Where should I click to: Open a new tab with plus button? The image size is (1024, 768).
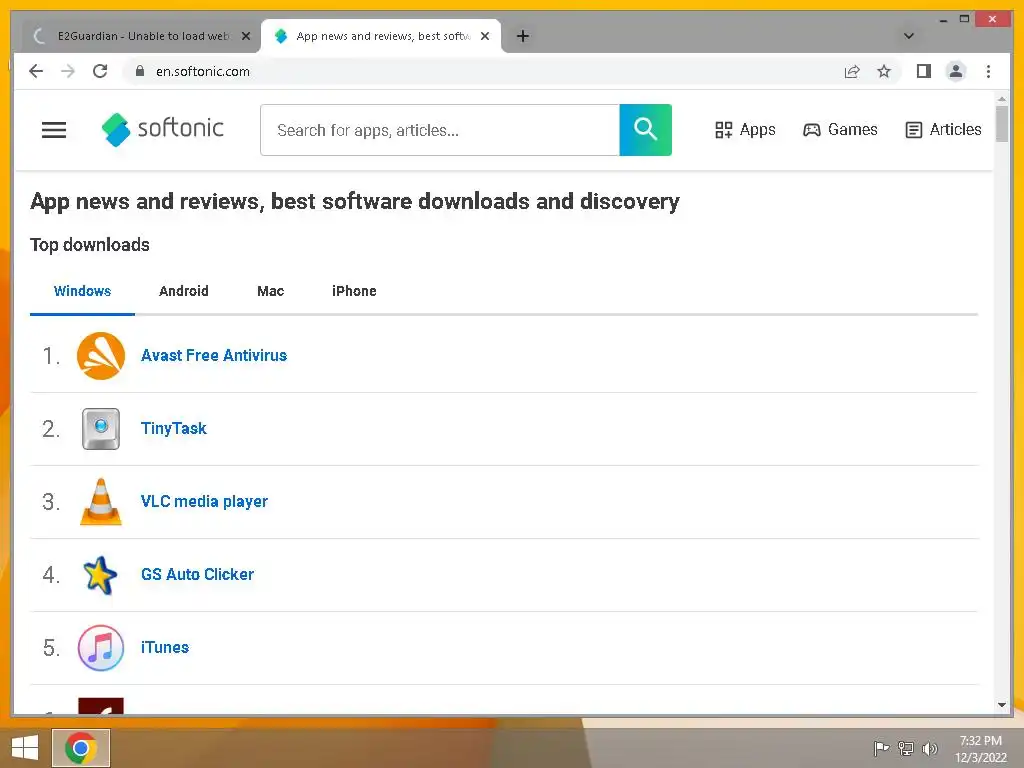coord(522,36)
